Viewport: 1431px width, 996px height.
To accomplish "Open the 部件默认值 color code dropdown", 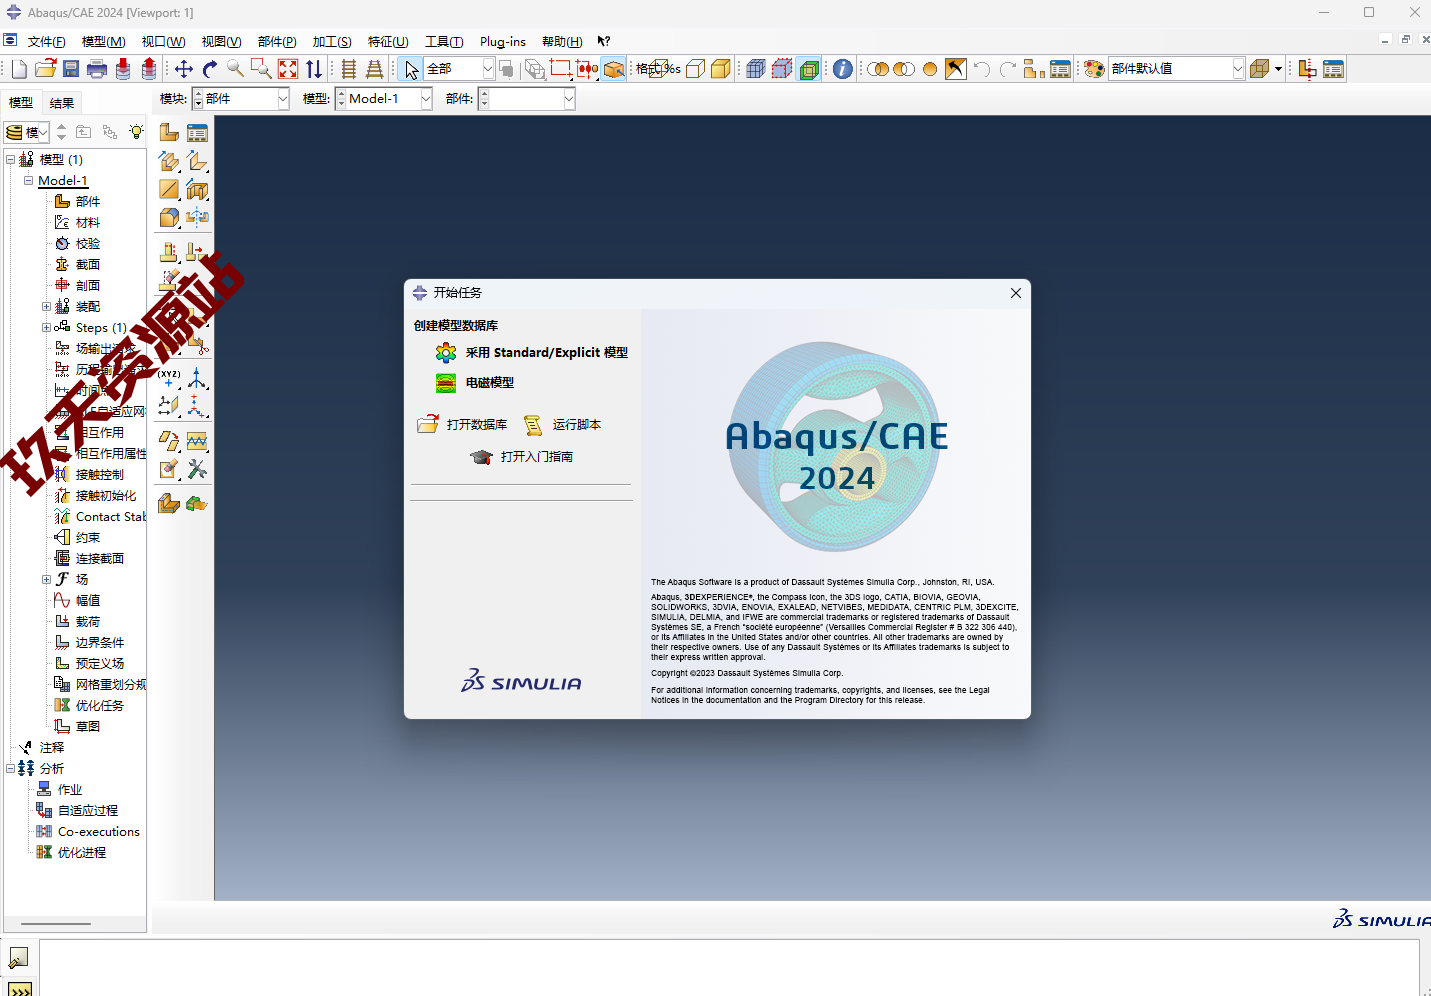I will coord(1238,69).
